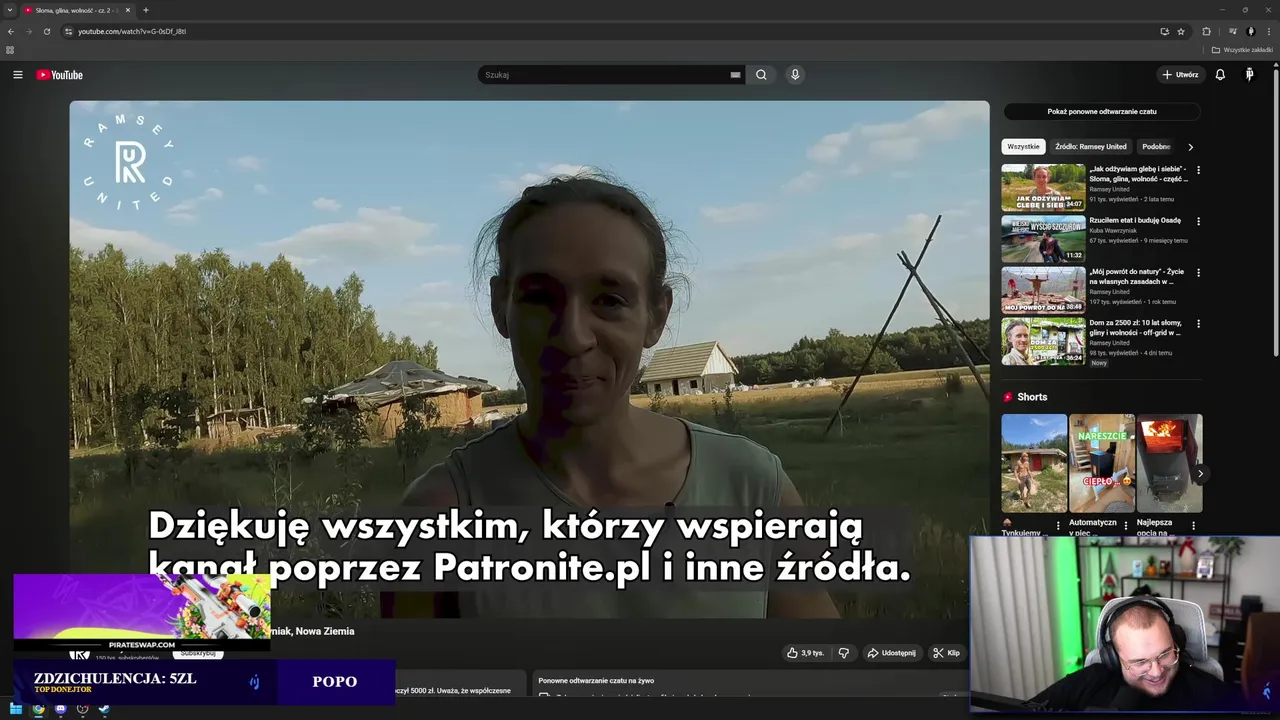Select the Wszystkie filter chip
Screen dimensions: 1280x720
tap(1023, 147)
